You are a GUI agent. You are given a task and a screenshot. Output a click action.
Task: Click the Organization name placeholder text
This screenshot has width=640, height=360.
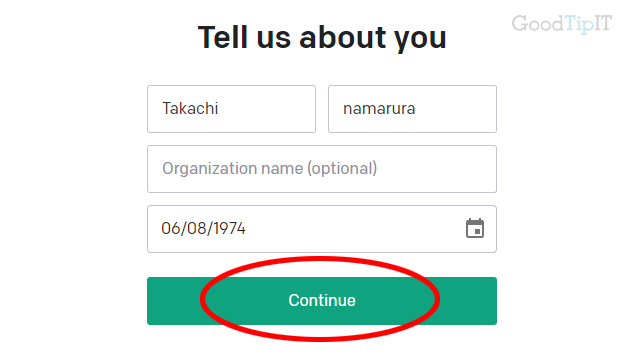pos(269,169)
